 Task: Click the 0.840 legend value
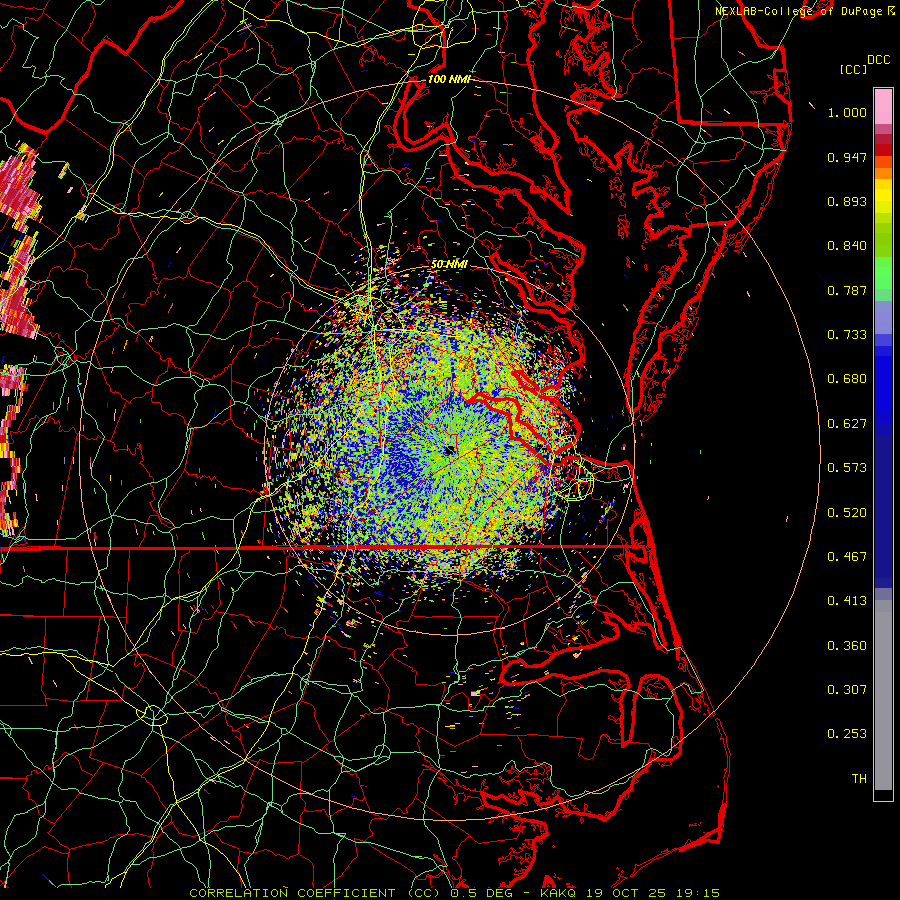tap(847, 246)
